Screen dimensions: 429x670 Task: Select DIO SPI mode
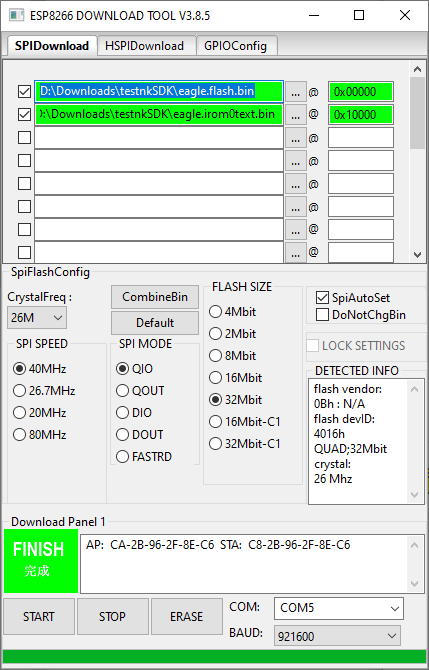[134, 413]
